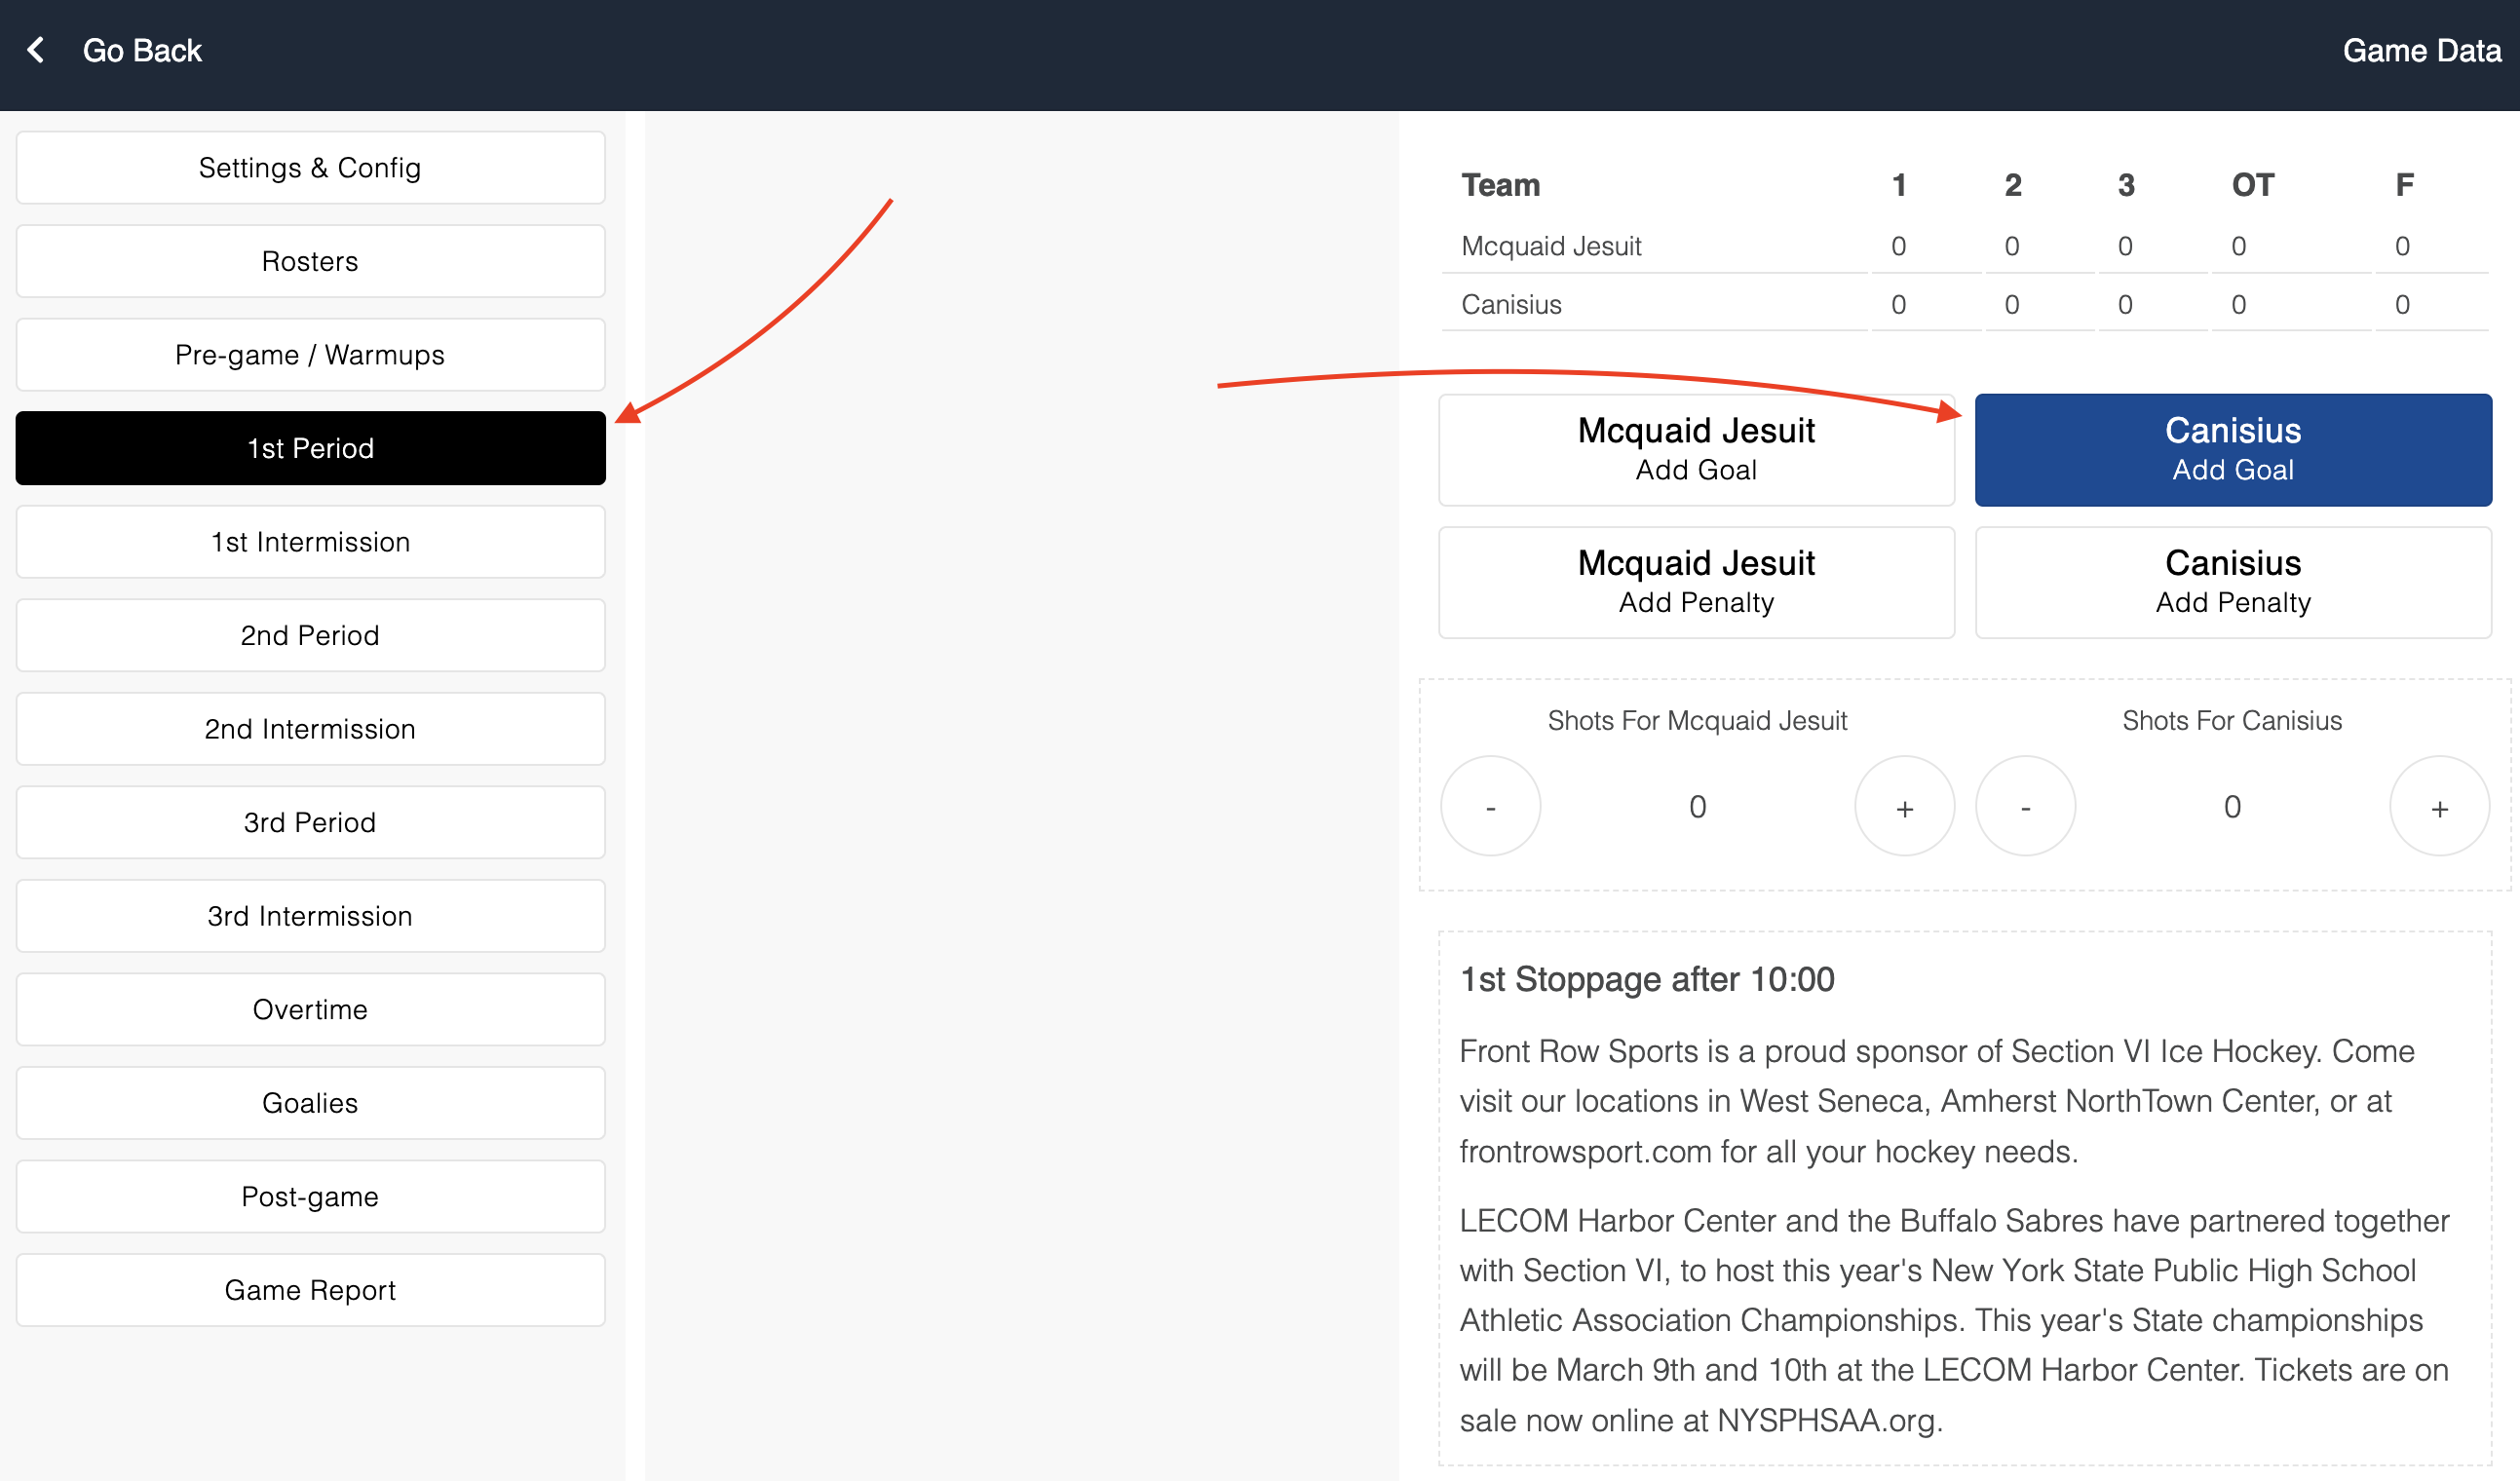2520x1481 pixels.
Task: Open the Post-game section
Action: (310, 1196)
